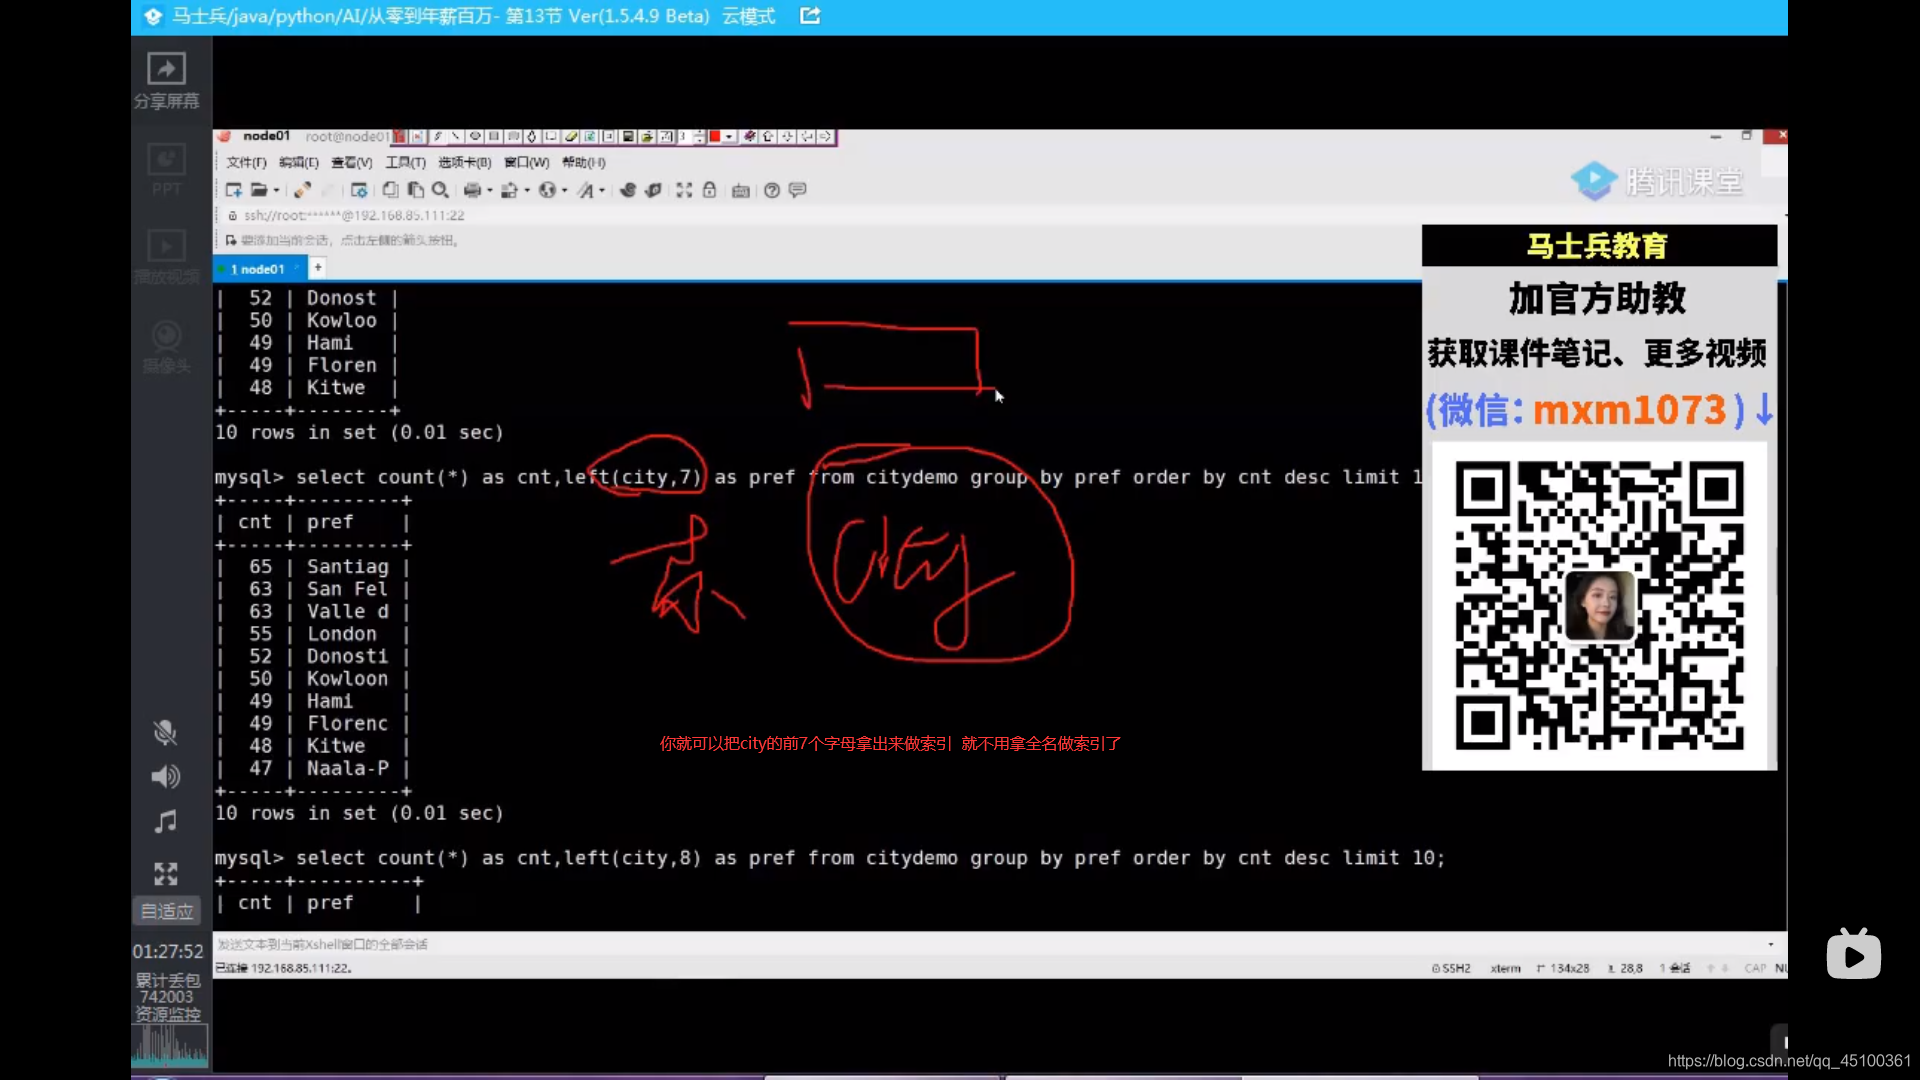Viewport: 1920px width, 1080px height.
Task: Click the reconnect link icon in toolbar
Action: 302,190
